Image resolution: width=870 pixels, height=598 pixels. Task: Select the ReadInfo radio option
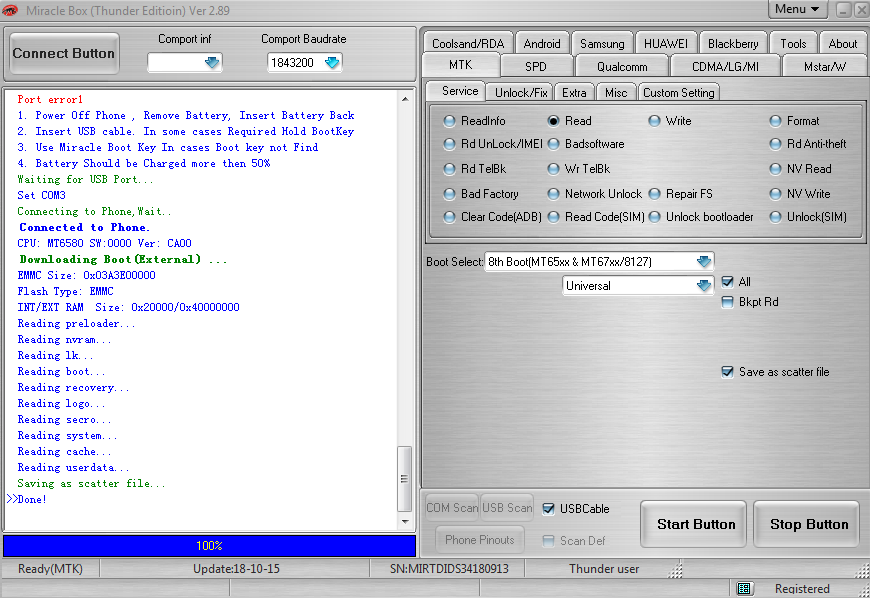click(449, 121)
